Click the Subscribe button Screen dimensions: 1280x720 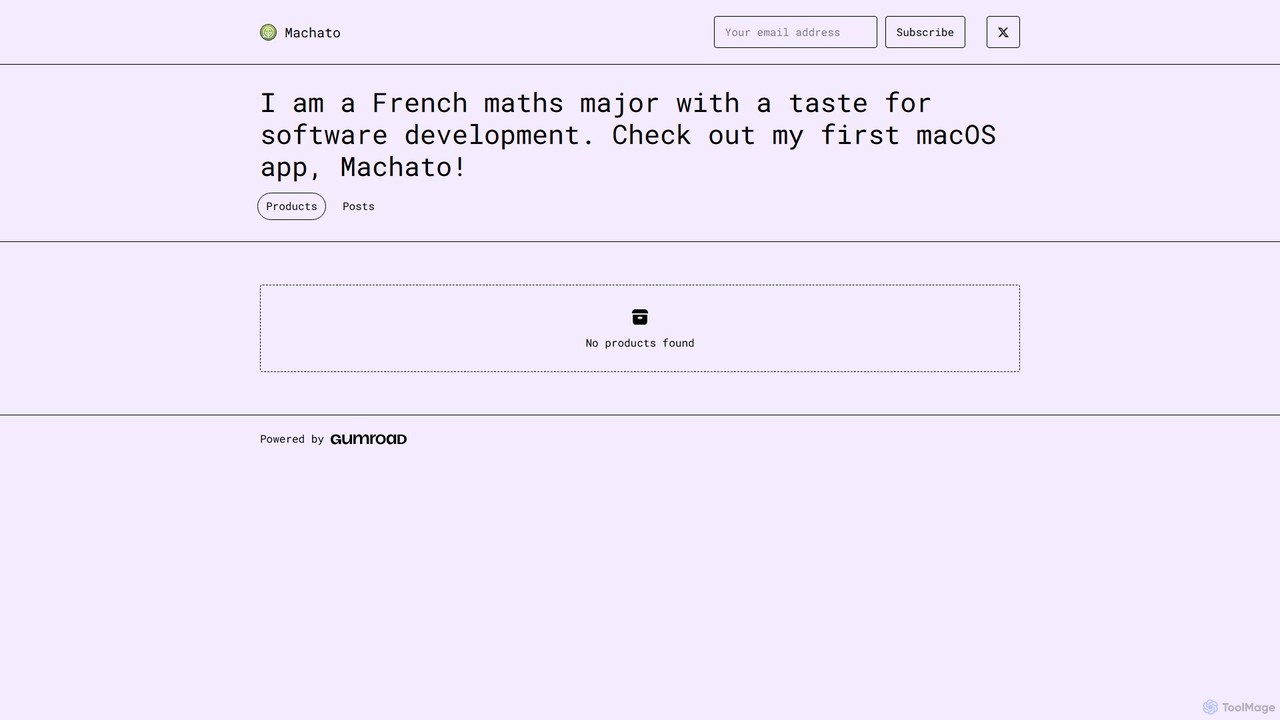(x=925, y=32)
